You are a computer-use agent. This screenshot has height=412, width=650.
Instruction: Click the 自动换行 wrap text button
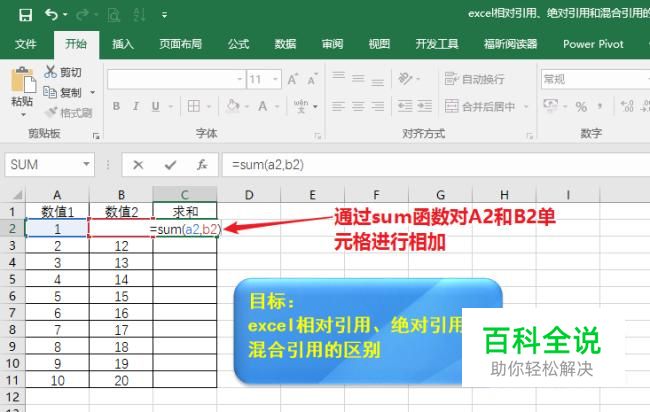(x=474, y=79)
